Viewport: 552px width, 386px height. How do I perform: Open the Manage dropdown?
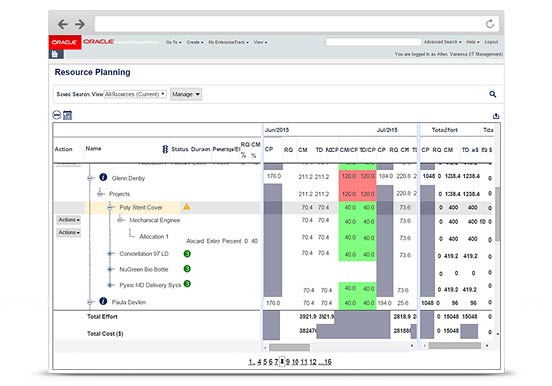pos(186,94)
